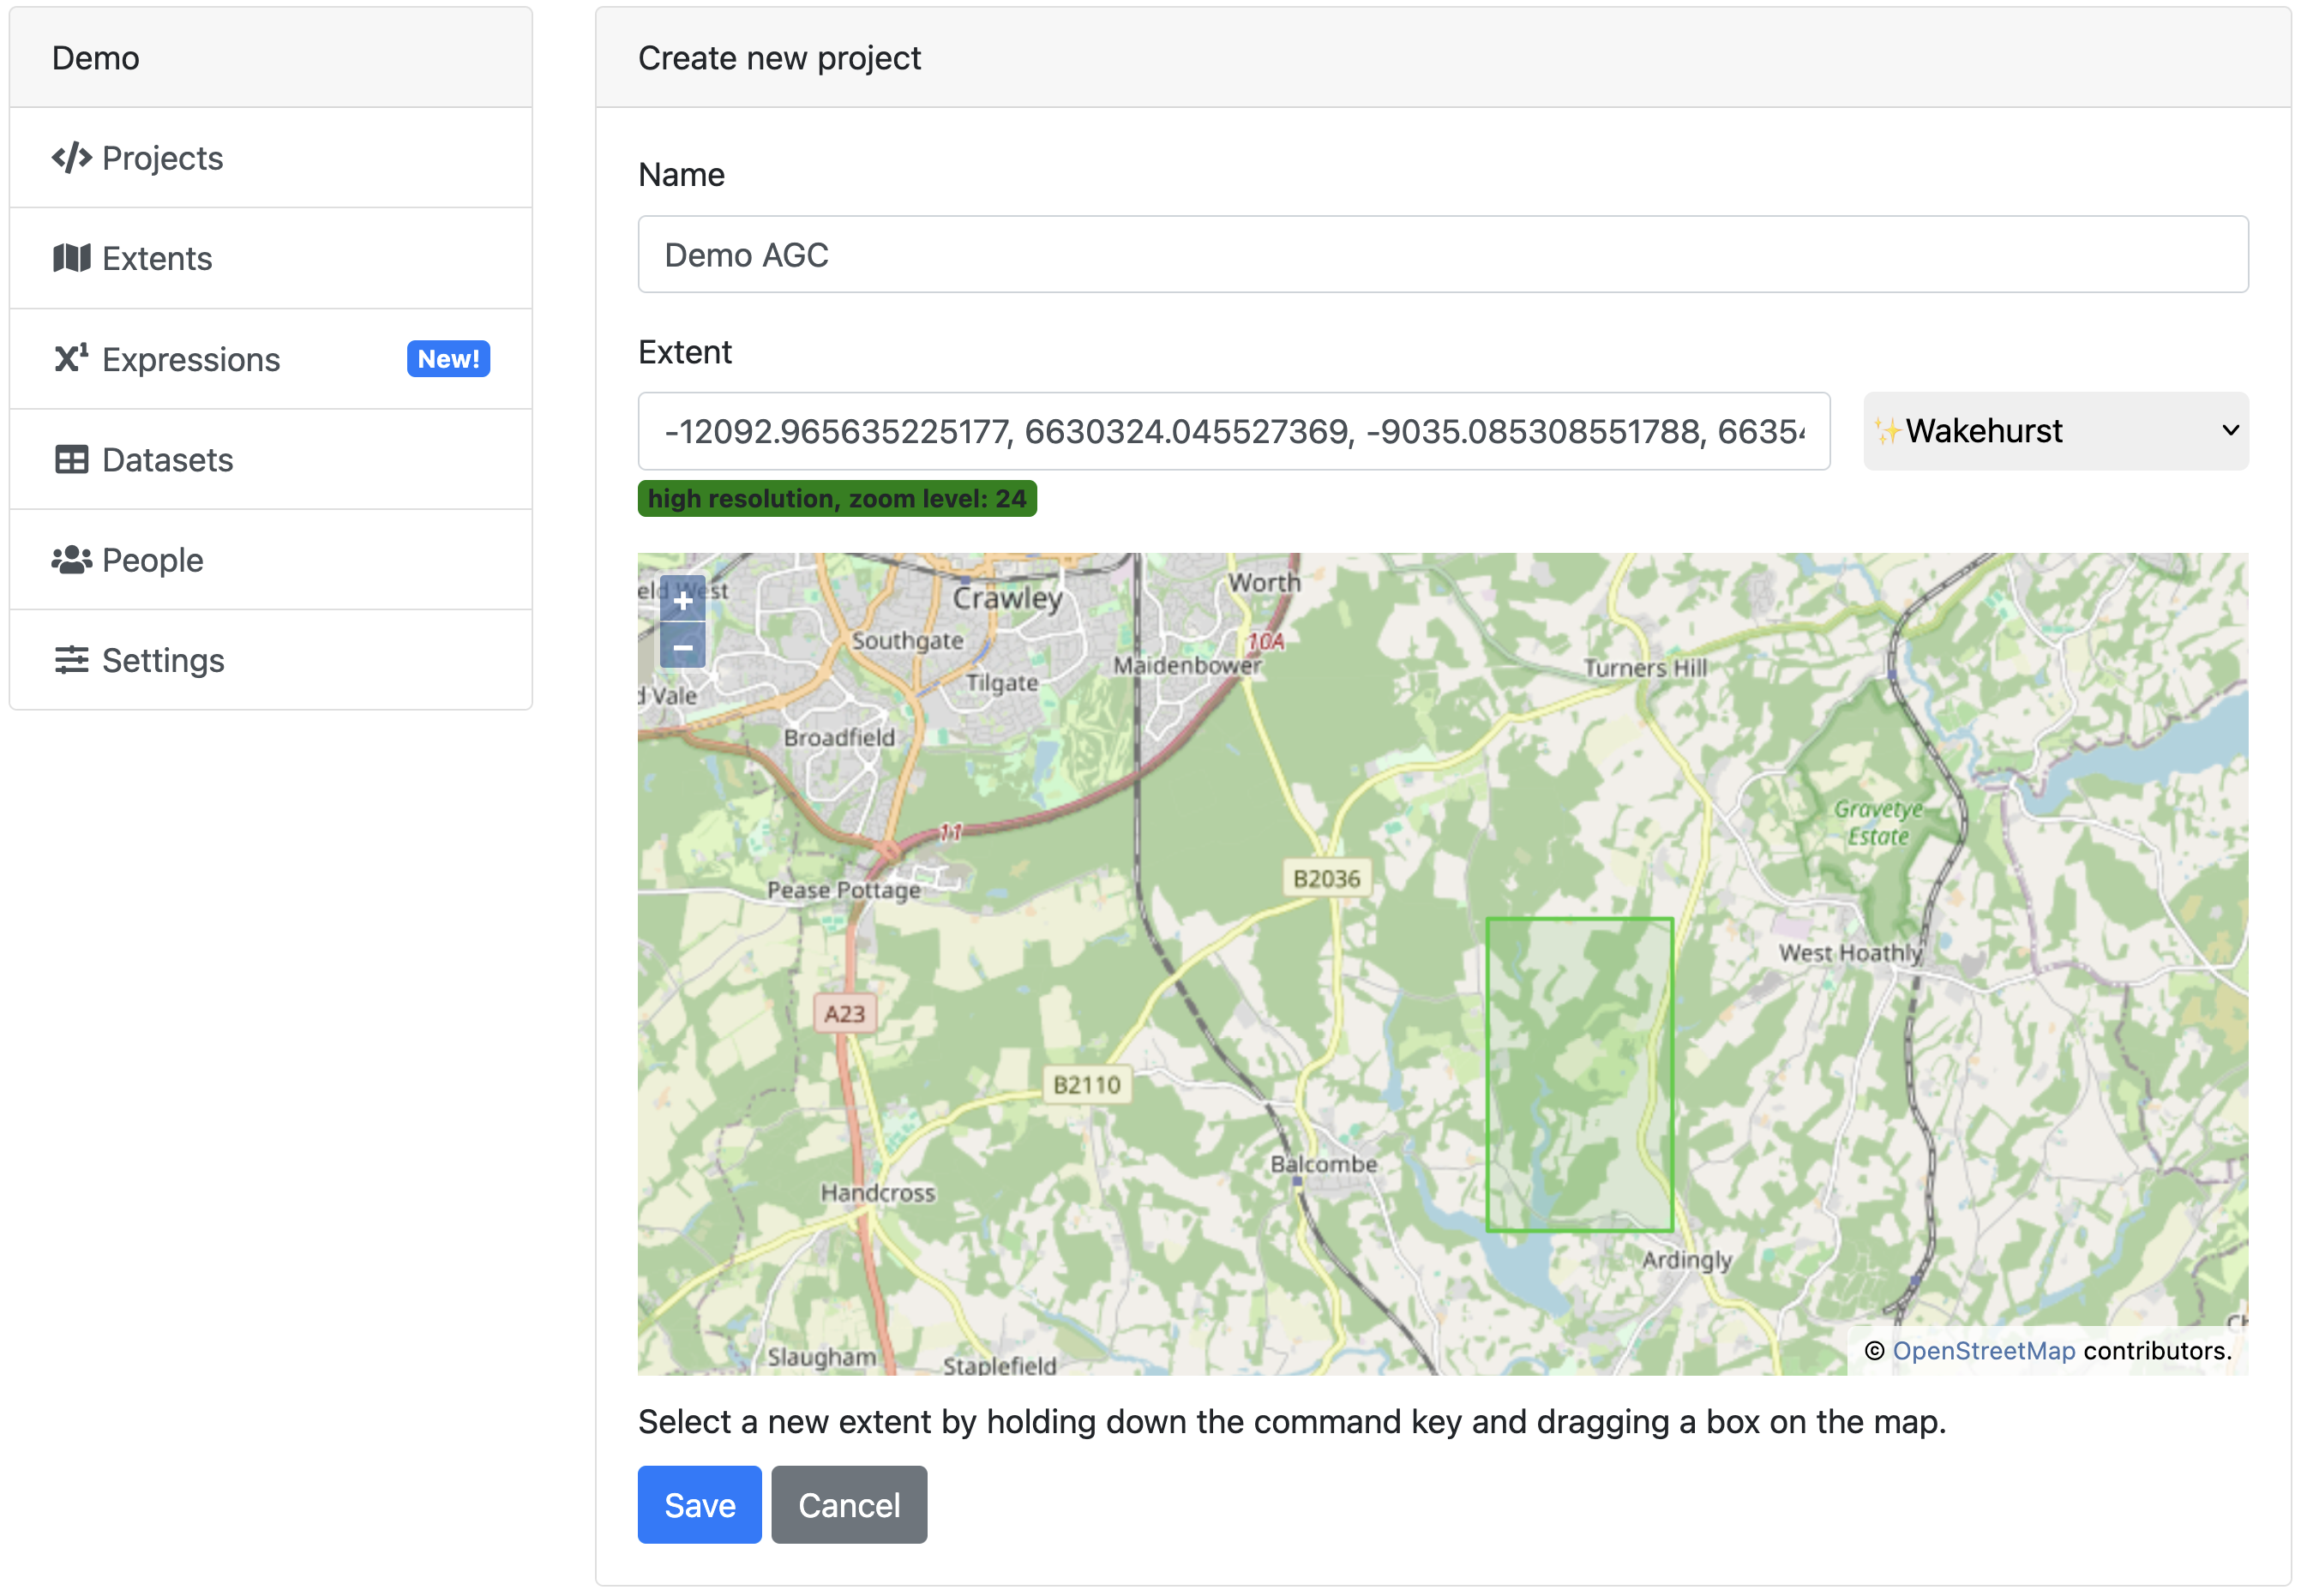Click the dropdown chevron beside Wakehurst
The width and height of the screenshot is (2301, 1596).
2229,431
